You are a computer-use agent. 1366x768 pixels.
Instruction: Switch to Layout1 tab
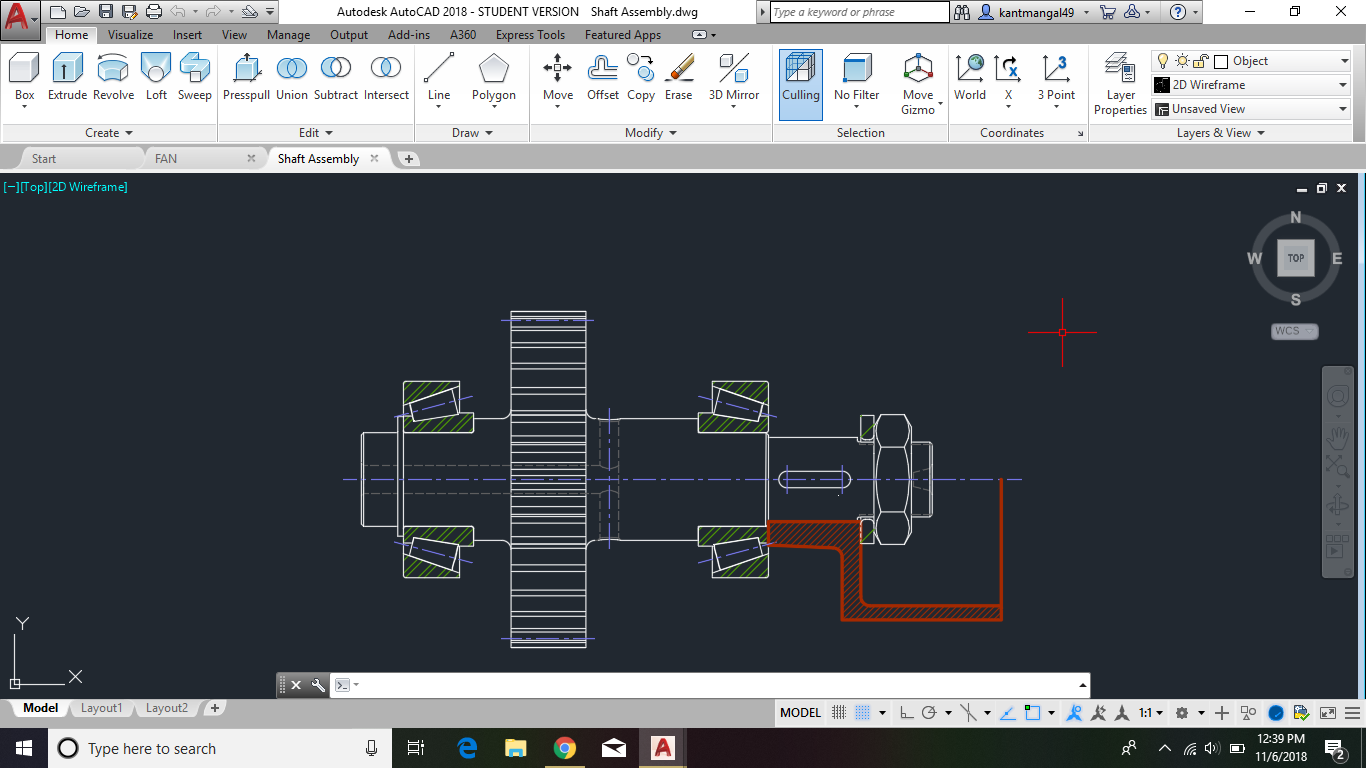(x=101, y=708)
